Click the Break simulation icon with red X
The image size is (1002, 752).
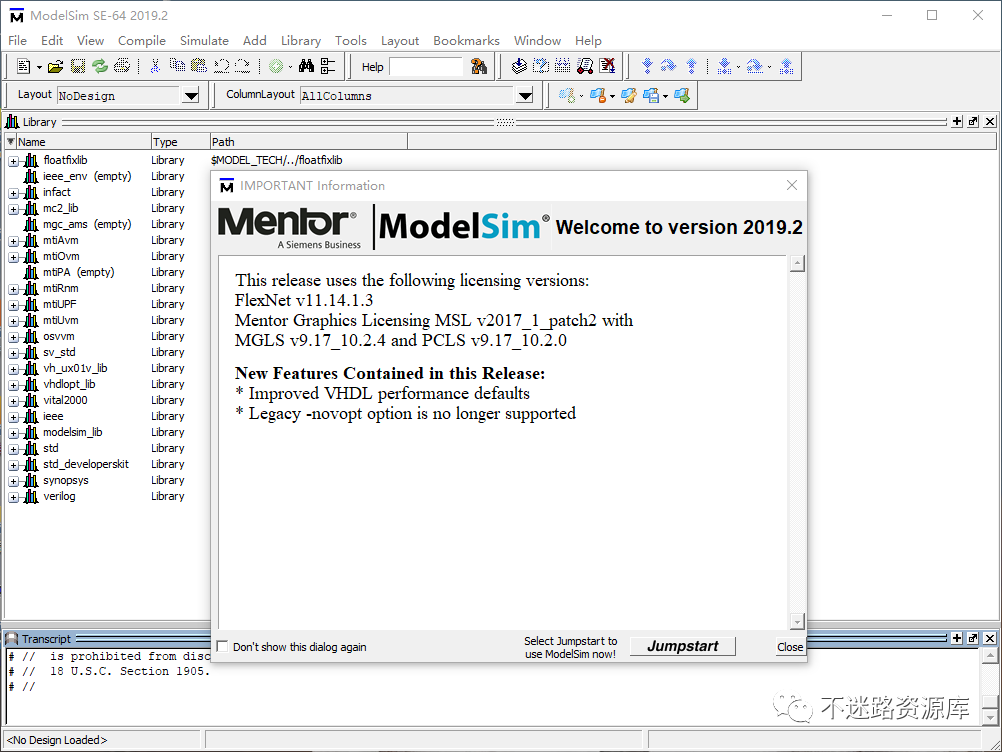(607, 66)
